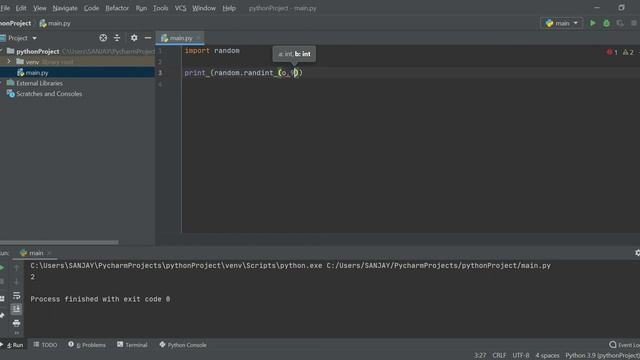The width and height of the screenshot is (640, 360).
Task: Close the main.py editor tab
Action: (x=198, y=38)
